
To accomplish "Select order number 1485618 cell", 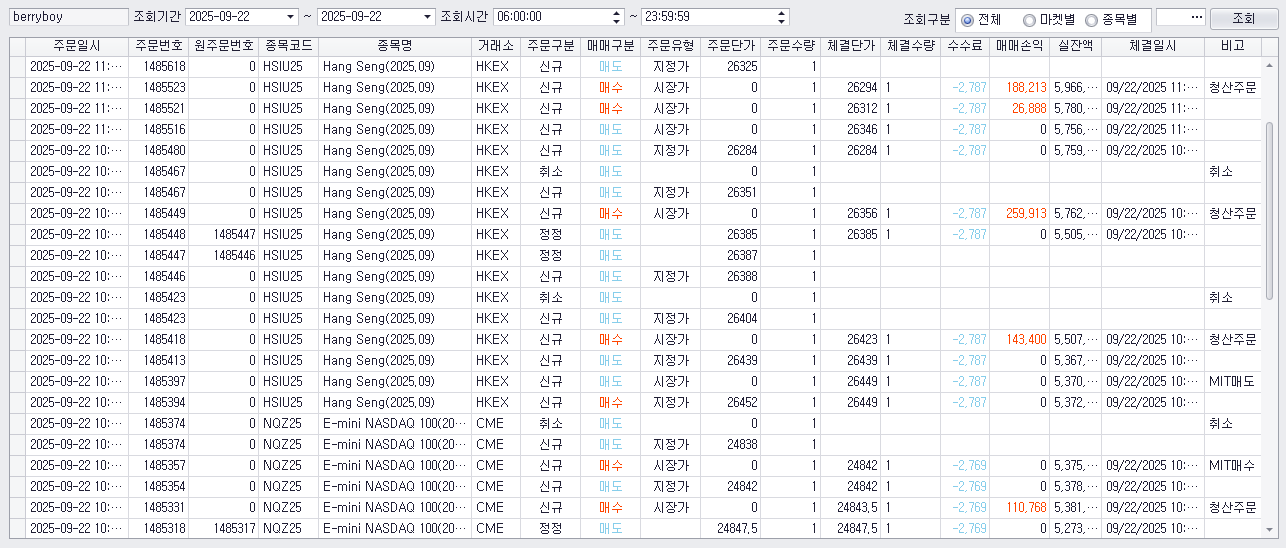I will [158, 66].
